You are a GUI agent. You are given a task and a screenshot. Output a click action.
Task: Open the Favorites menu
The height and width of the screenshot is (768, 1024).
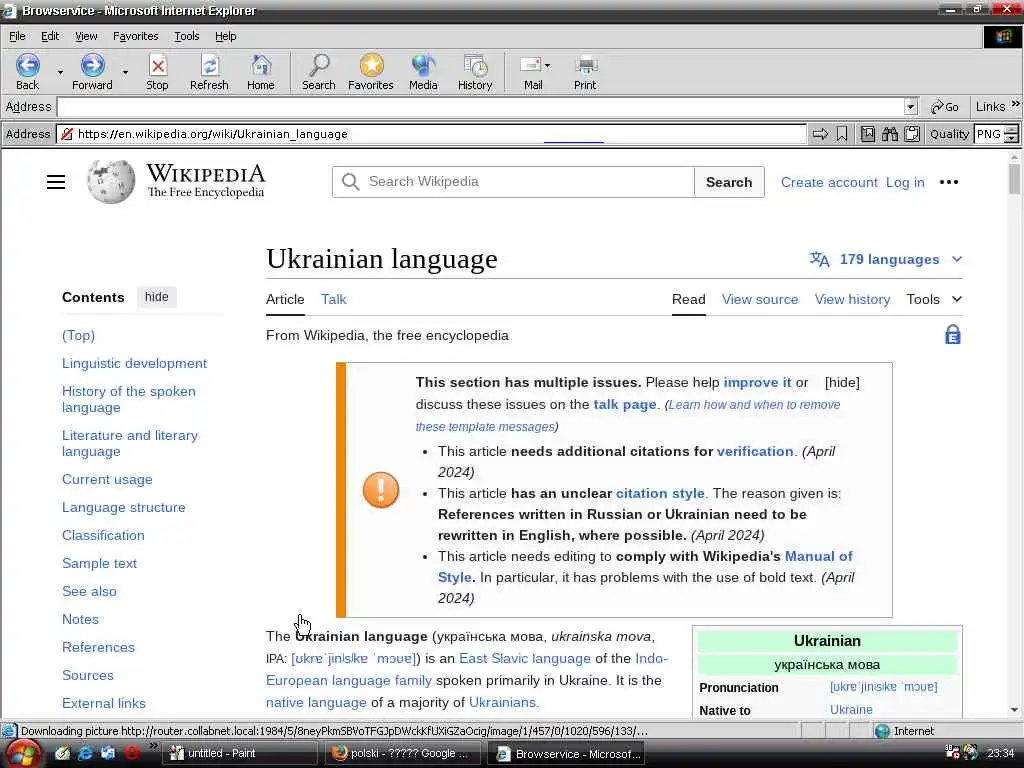click(136, 36)
